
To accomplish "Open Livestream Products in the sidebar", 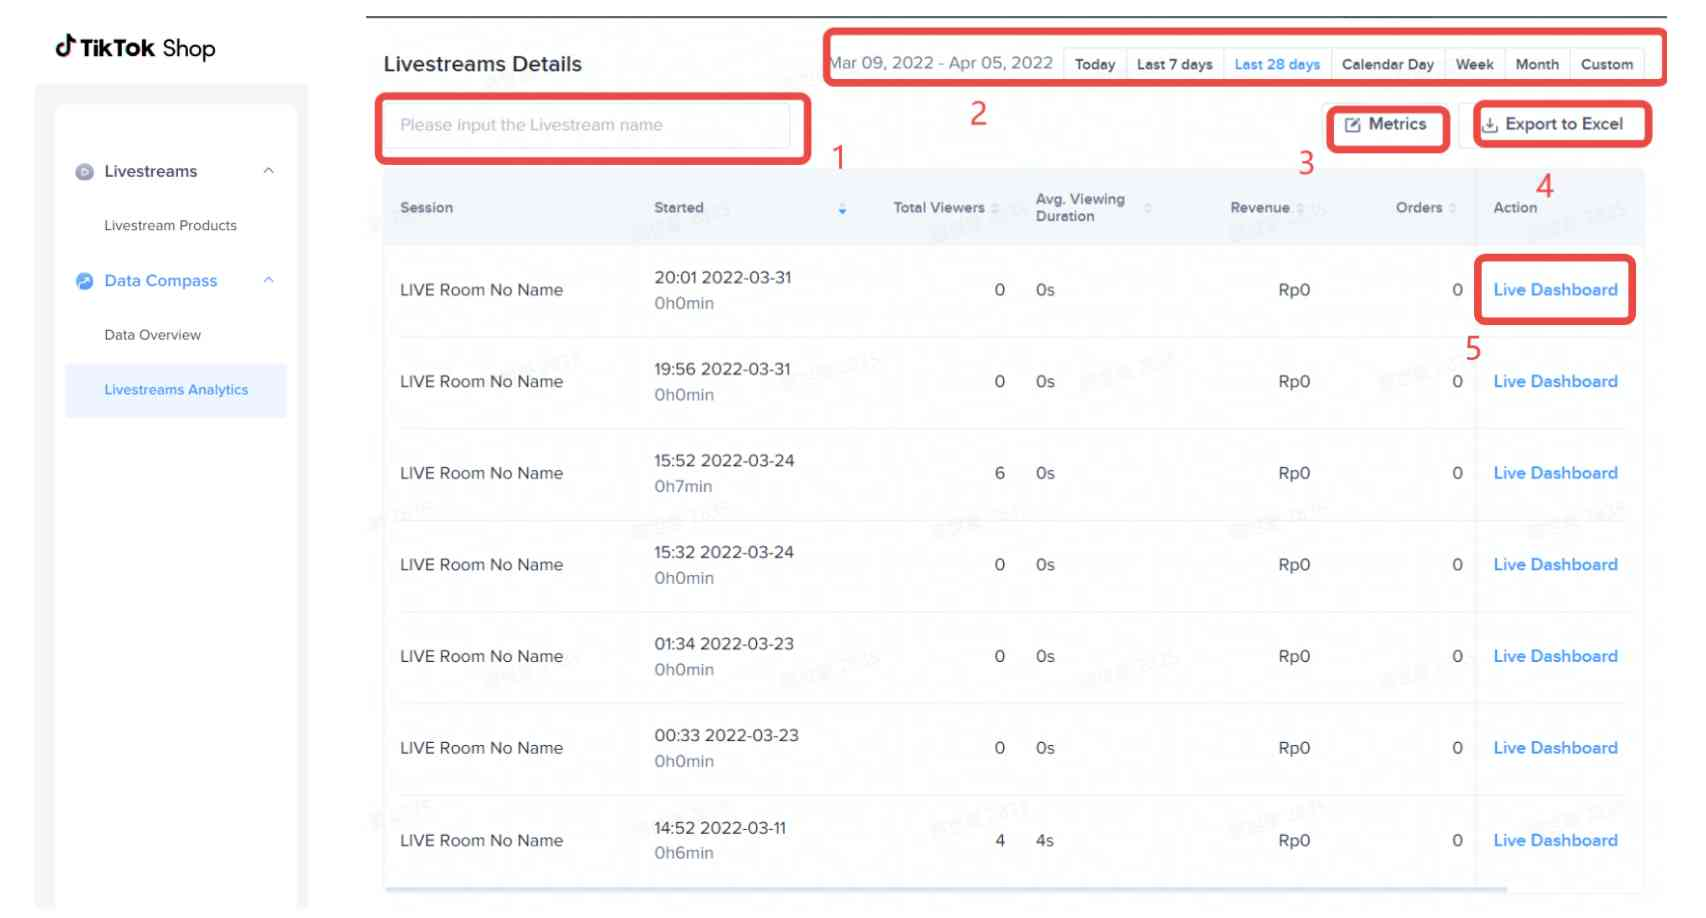I will coord(170,226).
